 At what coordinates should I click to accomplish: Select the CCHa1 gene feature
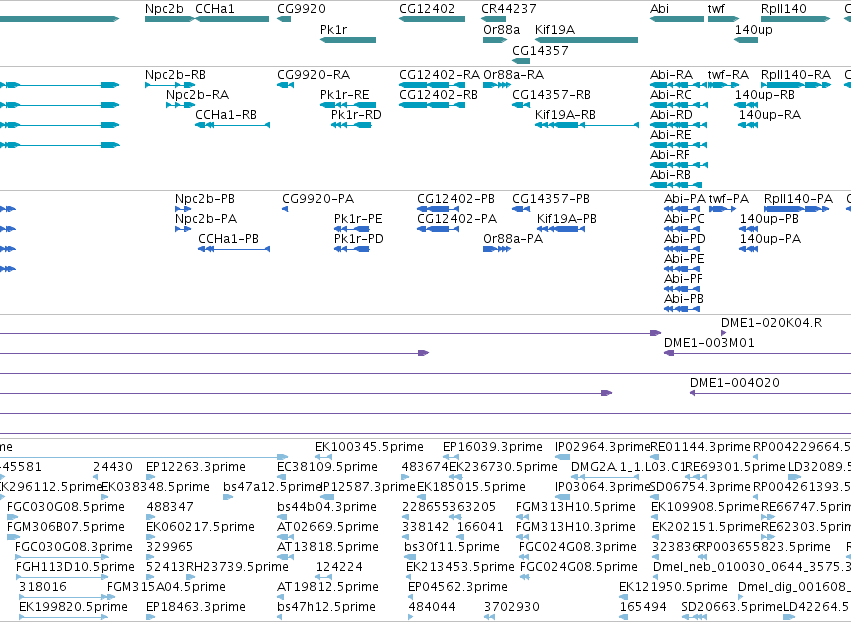point(232,19)
